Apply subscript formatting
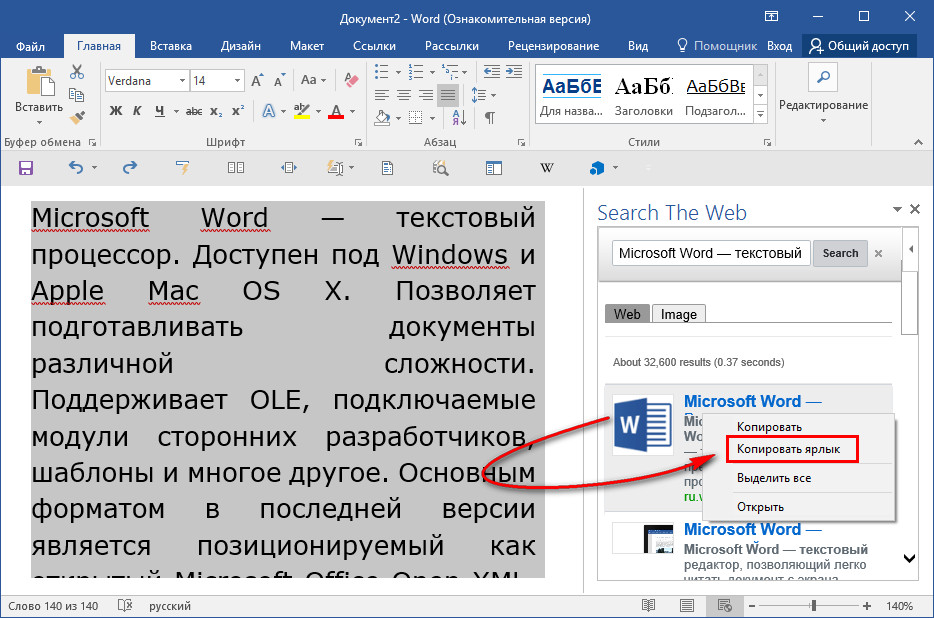The width and height of the screenshot is (934, 618). click(216, 111)
